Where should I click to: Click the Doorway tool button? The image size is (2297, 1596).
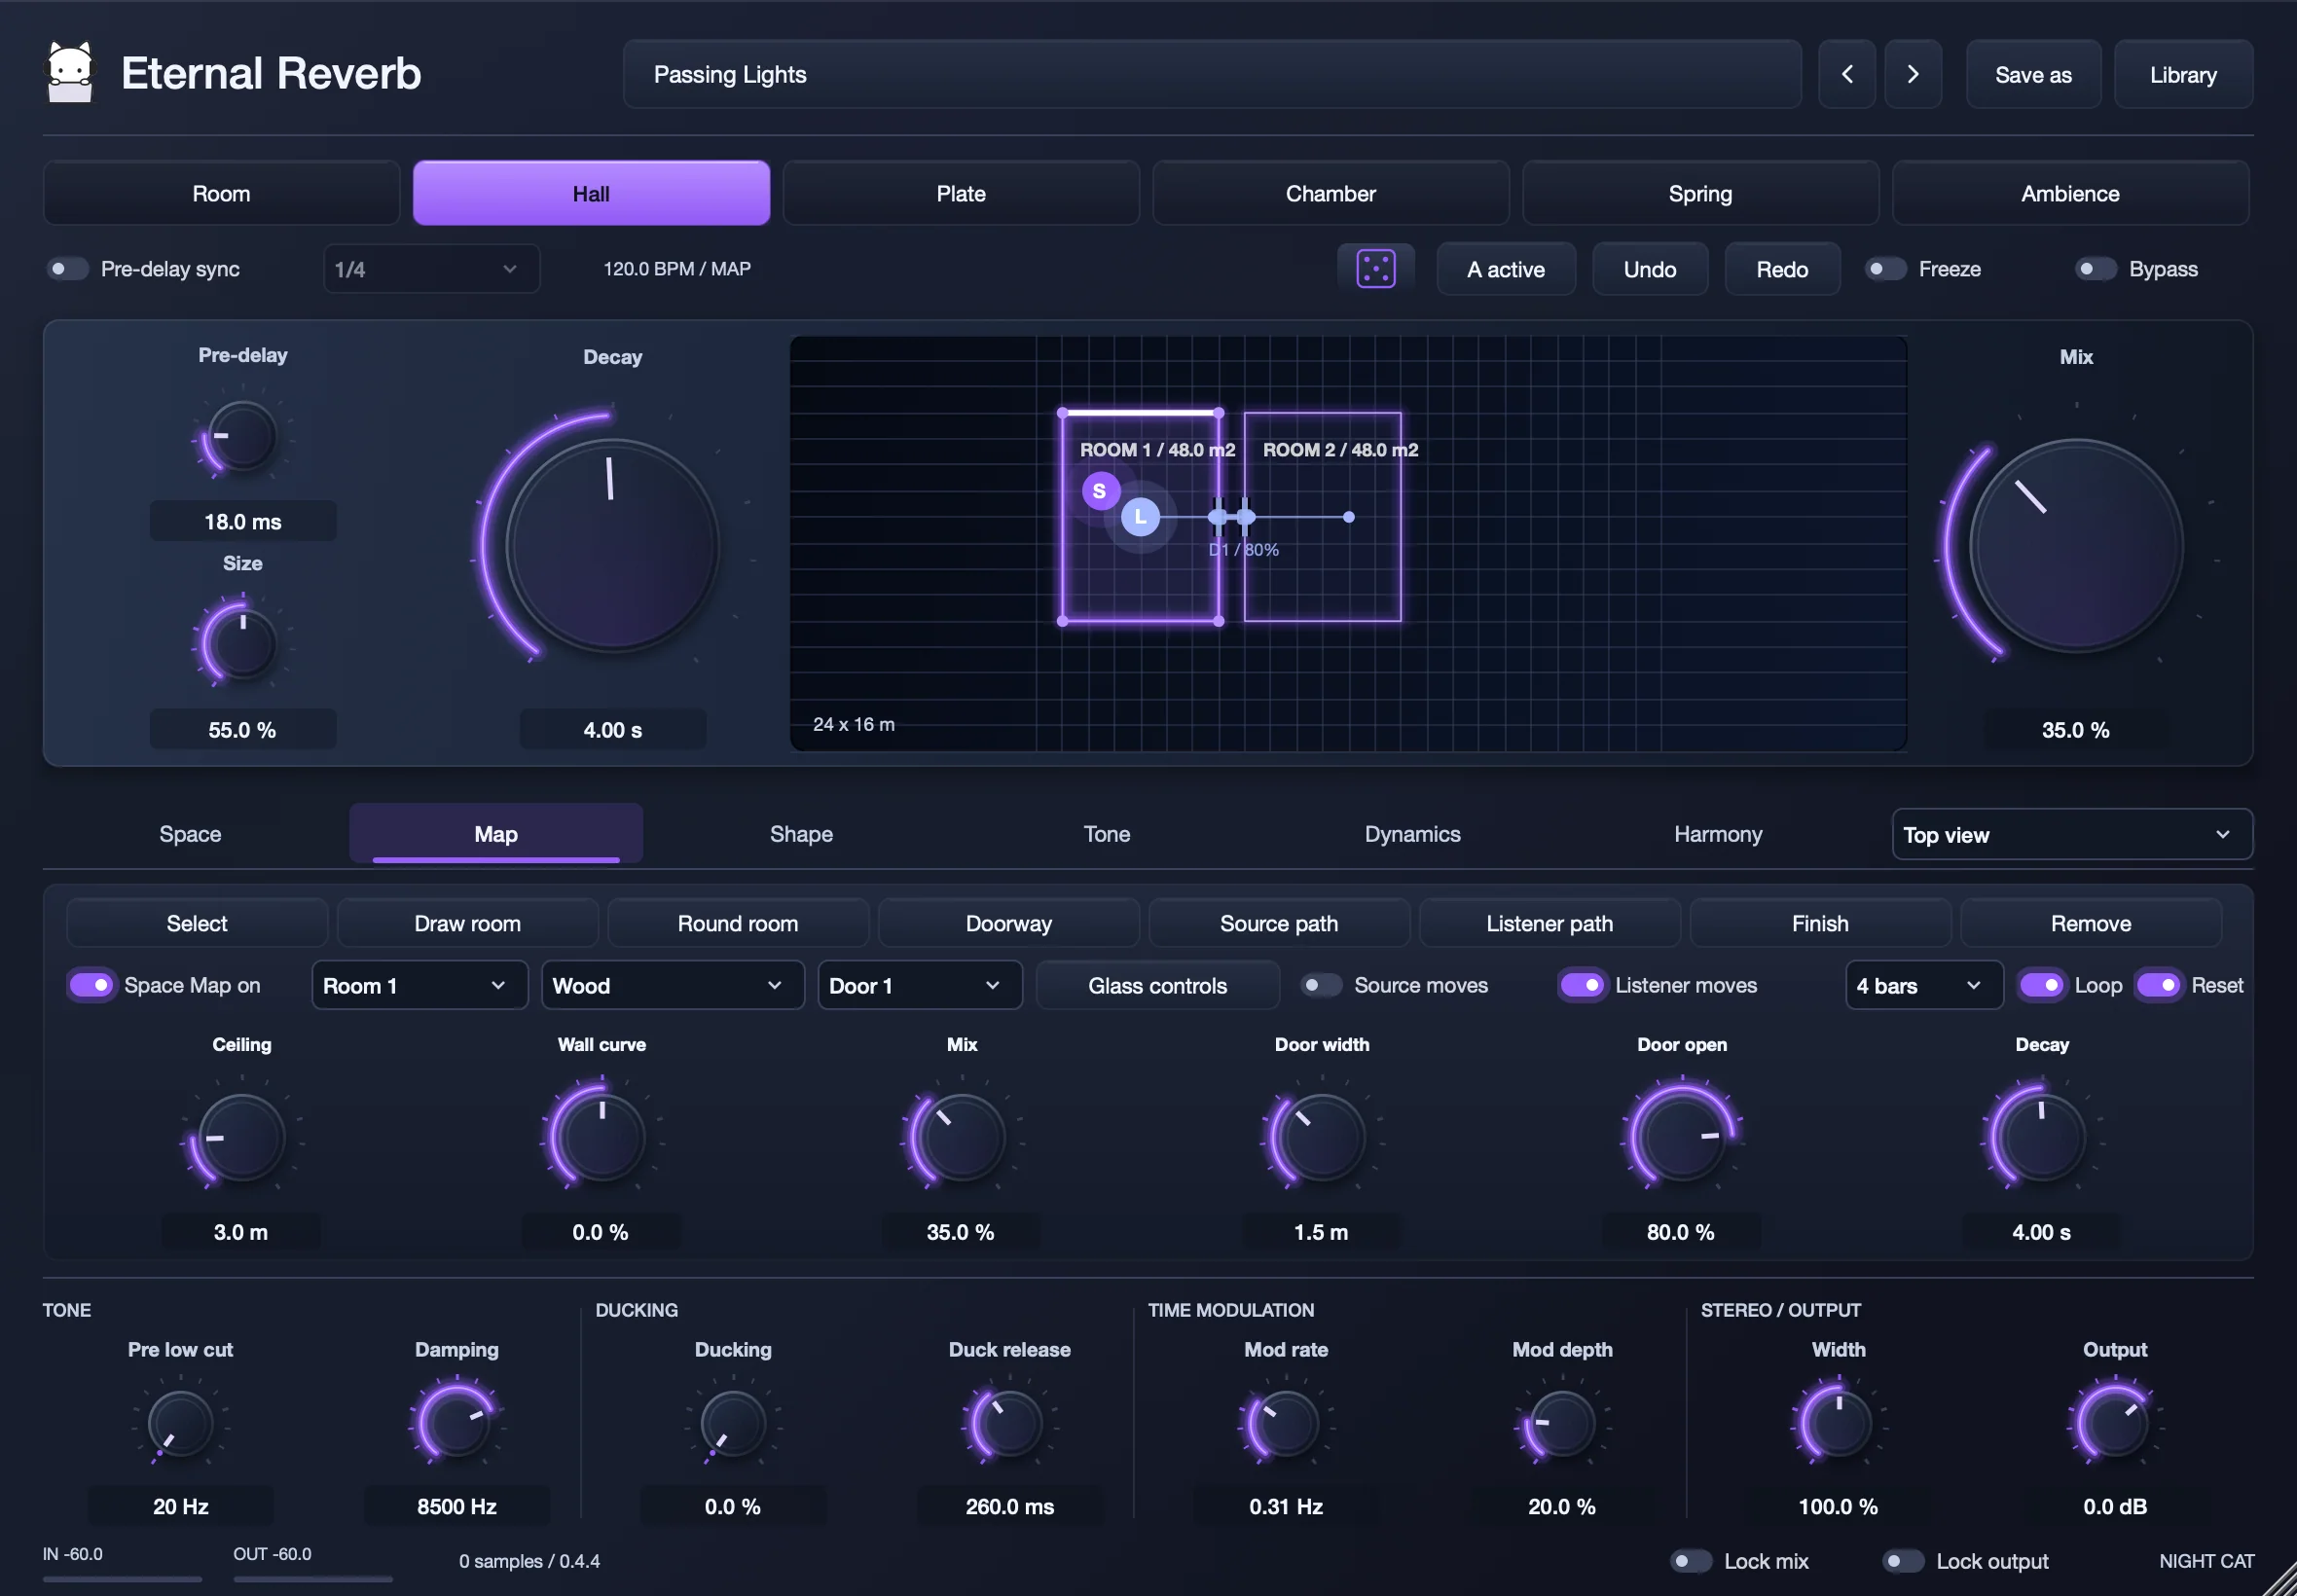[x=1008, y=923]
